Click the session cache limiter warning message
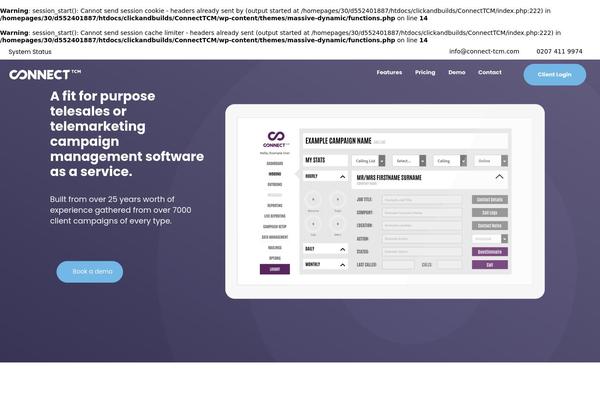The image size is (600, 400). [280, 36]
